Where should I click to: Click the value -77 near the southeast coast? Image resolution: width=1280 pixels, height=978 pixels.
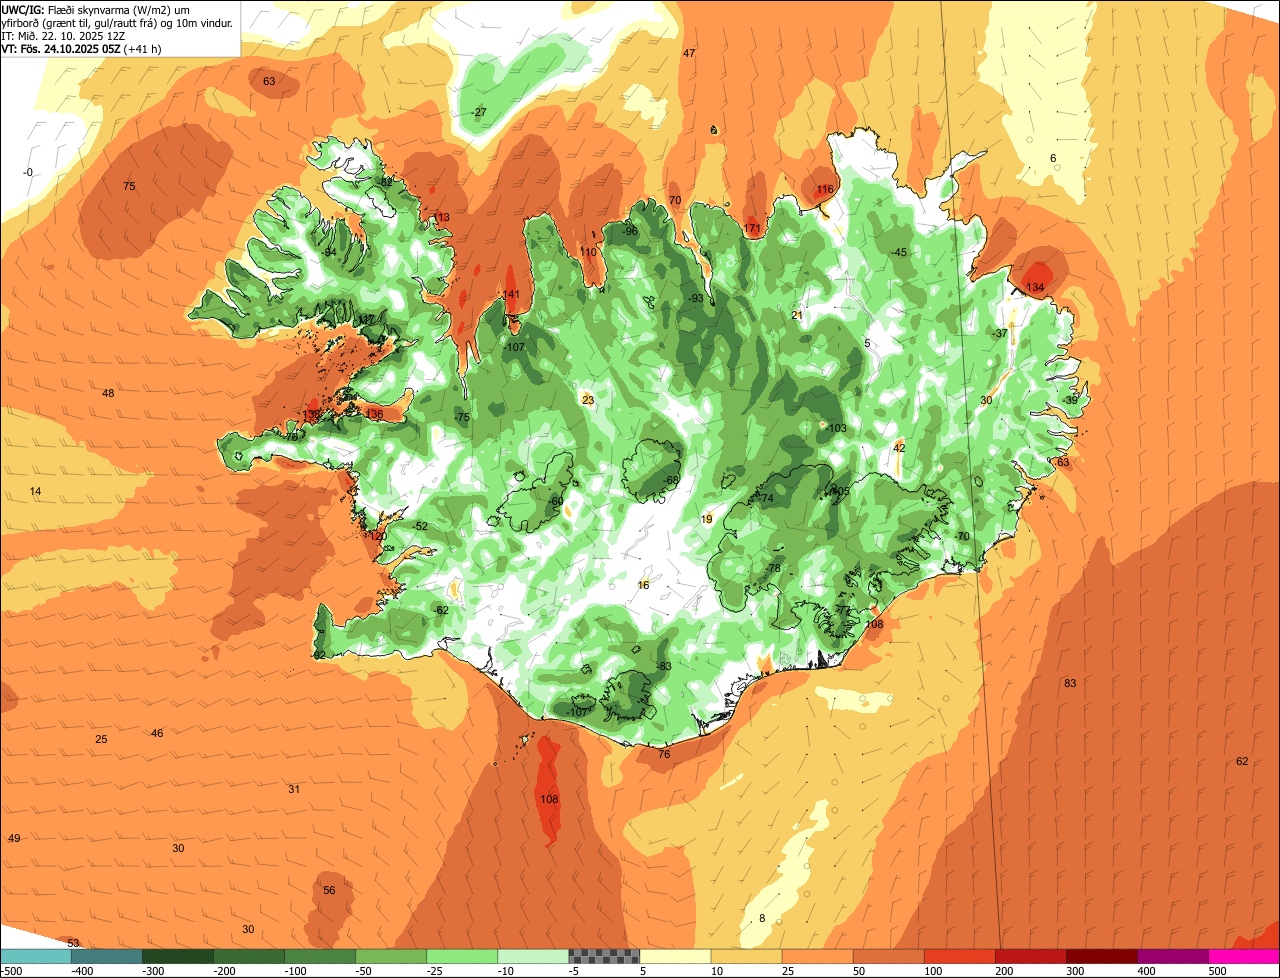[842, 611]
